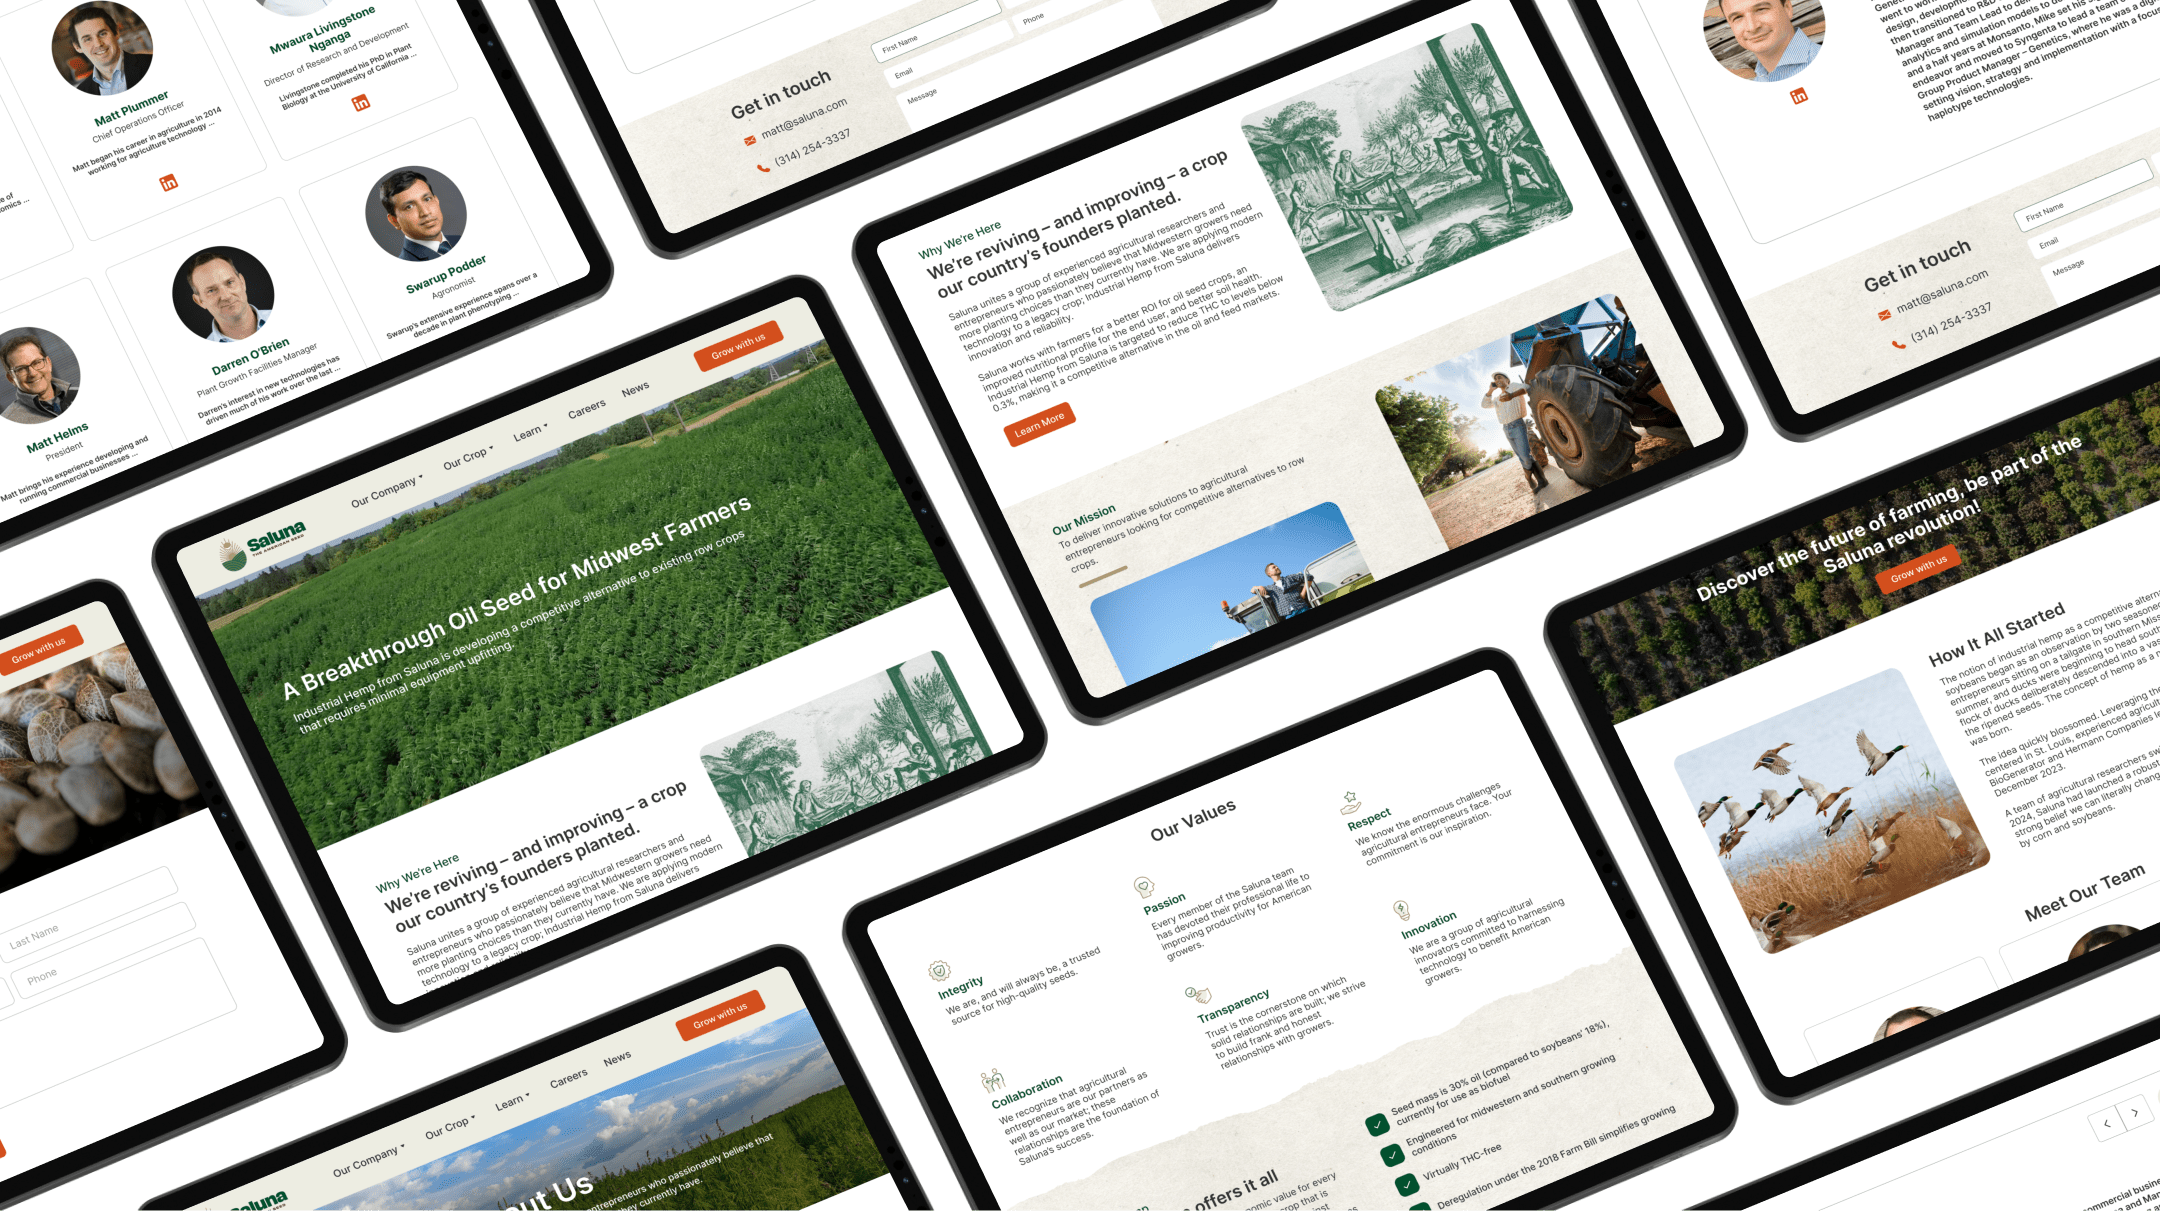Toggle the 'Virtually THC-free' checkmark
The height and width of the screenshot is (1211, 2160).
point(1407,1184)
